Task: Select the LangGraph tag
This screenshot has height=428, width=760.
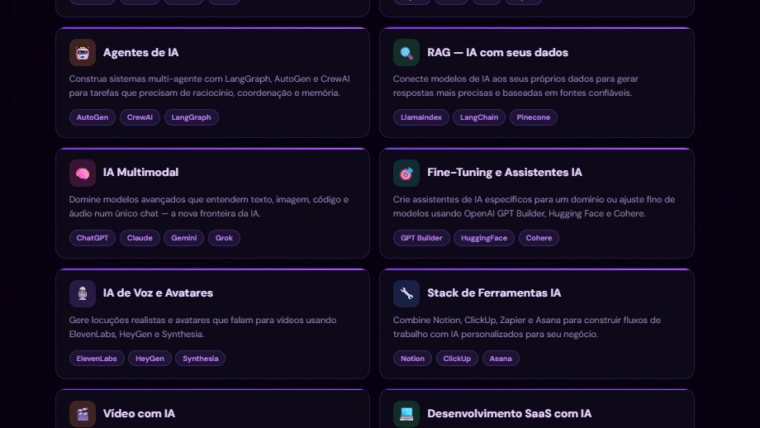Action: [191, 117]
